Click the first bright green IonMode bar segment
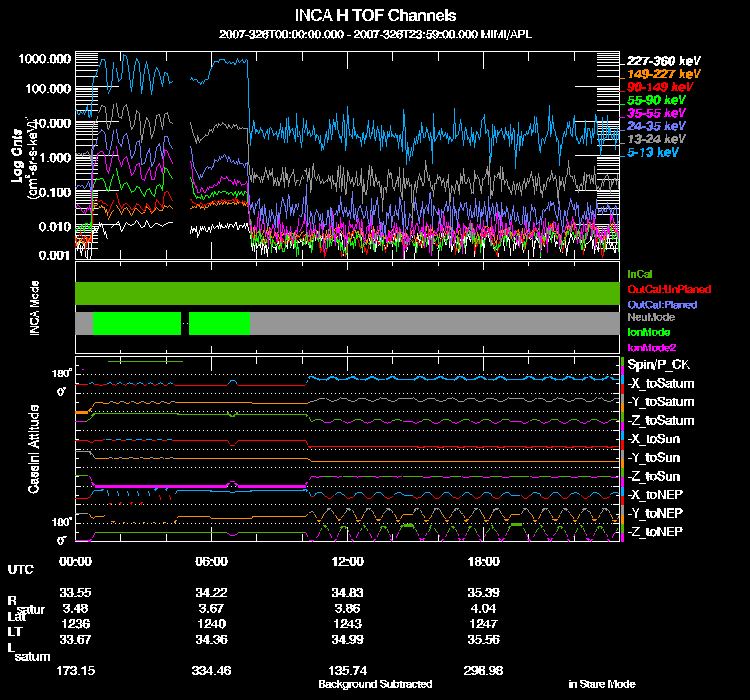This screenshot has height=700, width=750. click(137, 323)
